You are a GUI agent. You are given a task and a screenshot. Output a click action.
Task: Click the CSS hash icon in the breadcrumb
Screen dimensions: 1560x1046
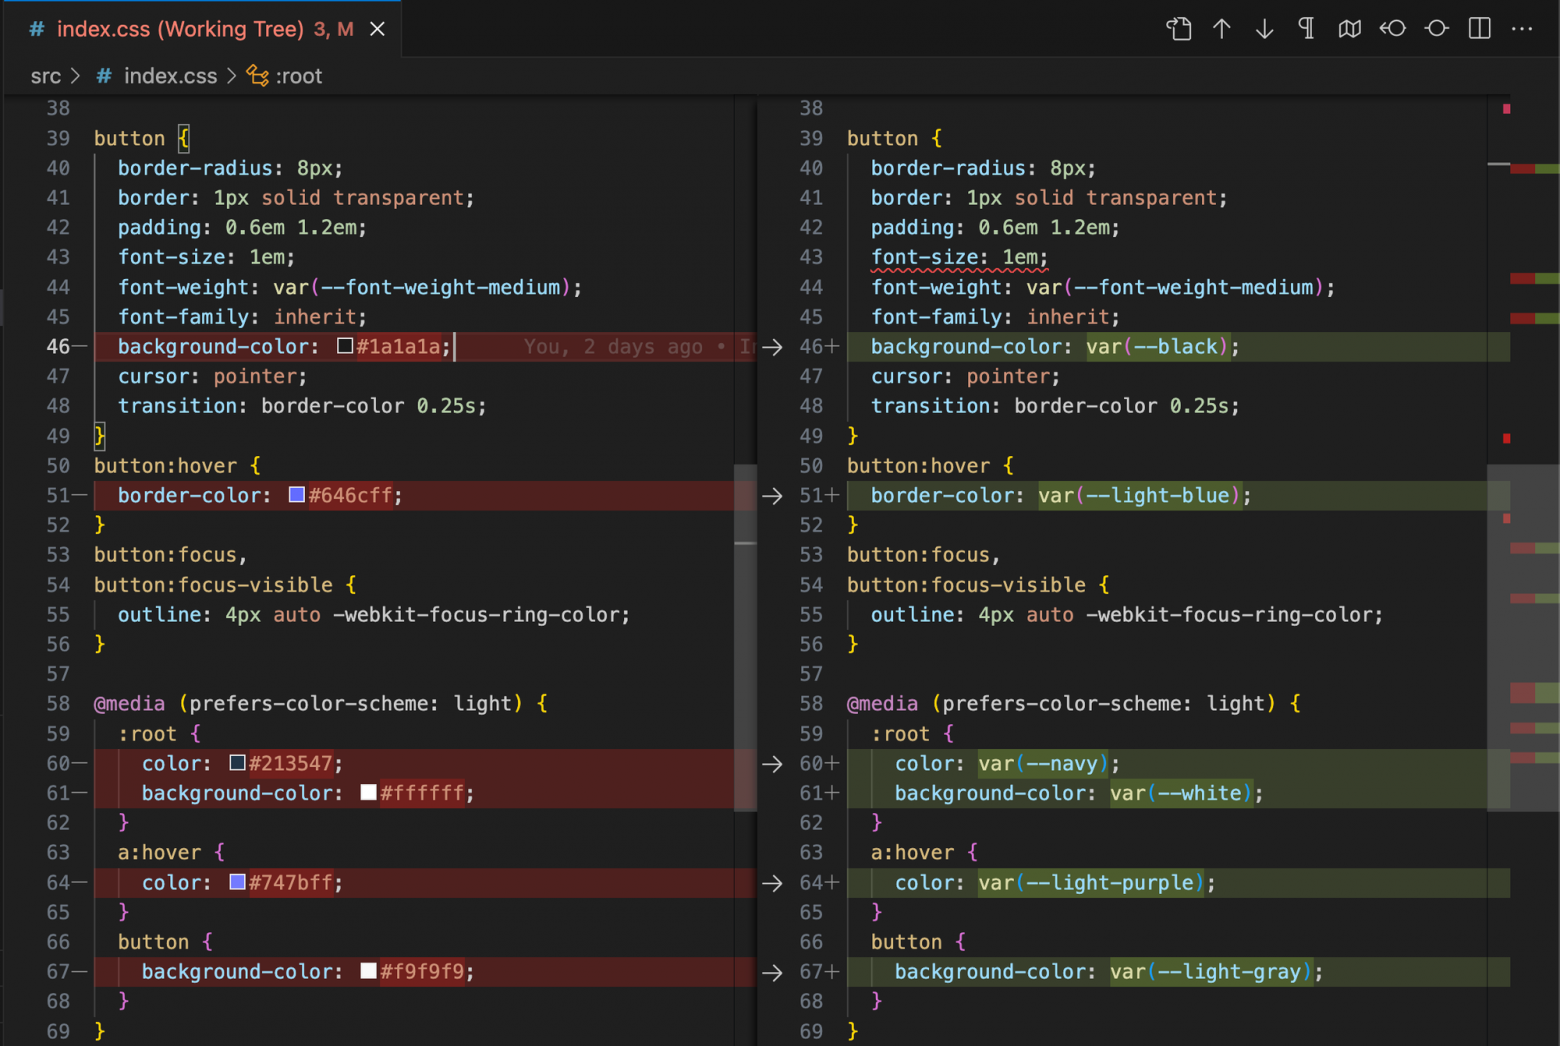click(104, 76)
